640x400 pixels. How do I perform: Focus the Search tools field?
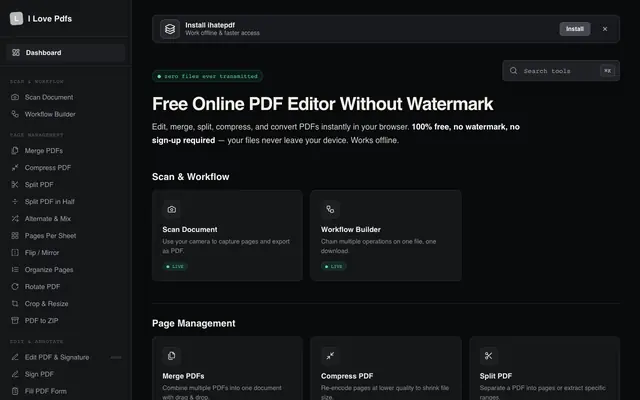click(x=561, y=71)
